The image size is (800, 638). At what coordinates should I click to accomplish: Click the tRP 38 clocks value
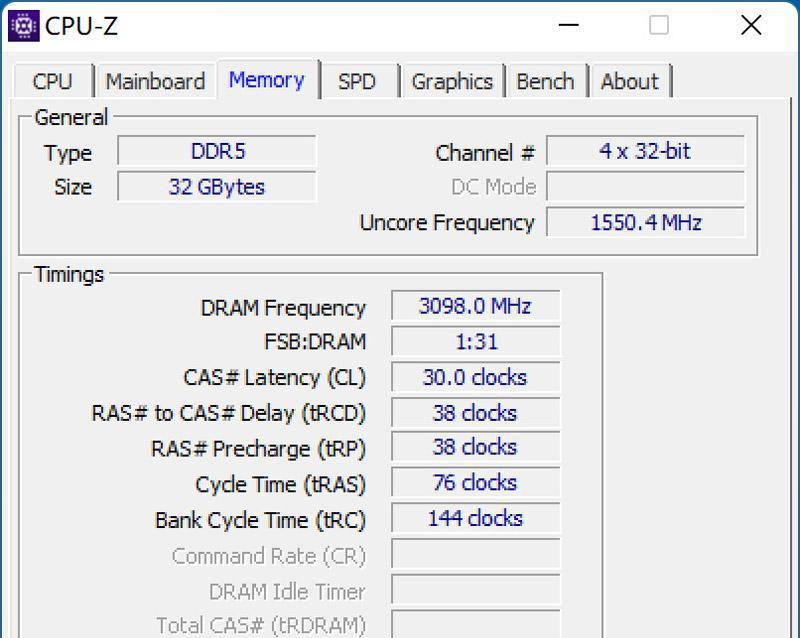point(476,447)
